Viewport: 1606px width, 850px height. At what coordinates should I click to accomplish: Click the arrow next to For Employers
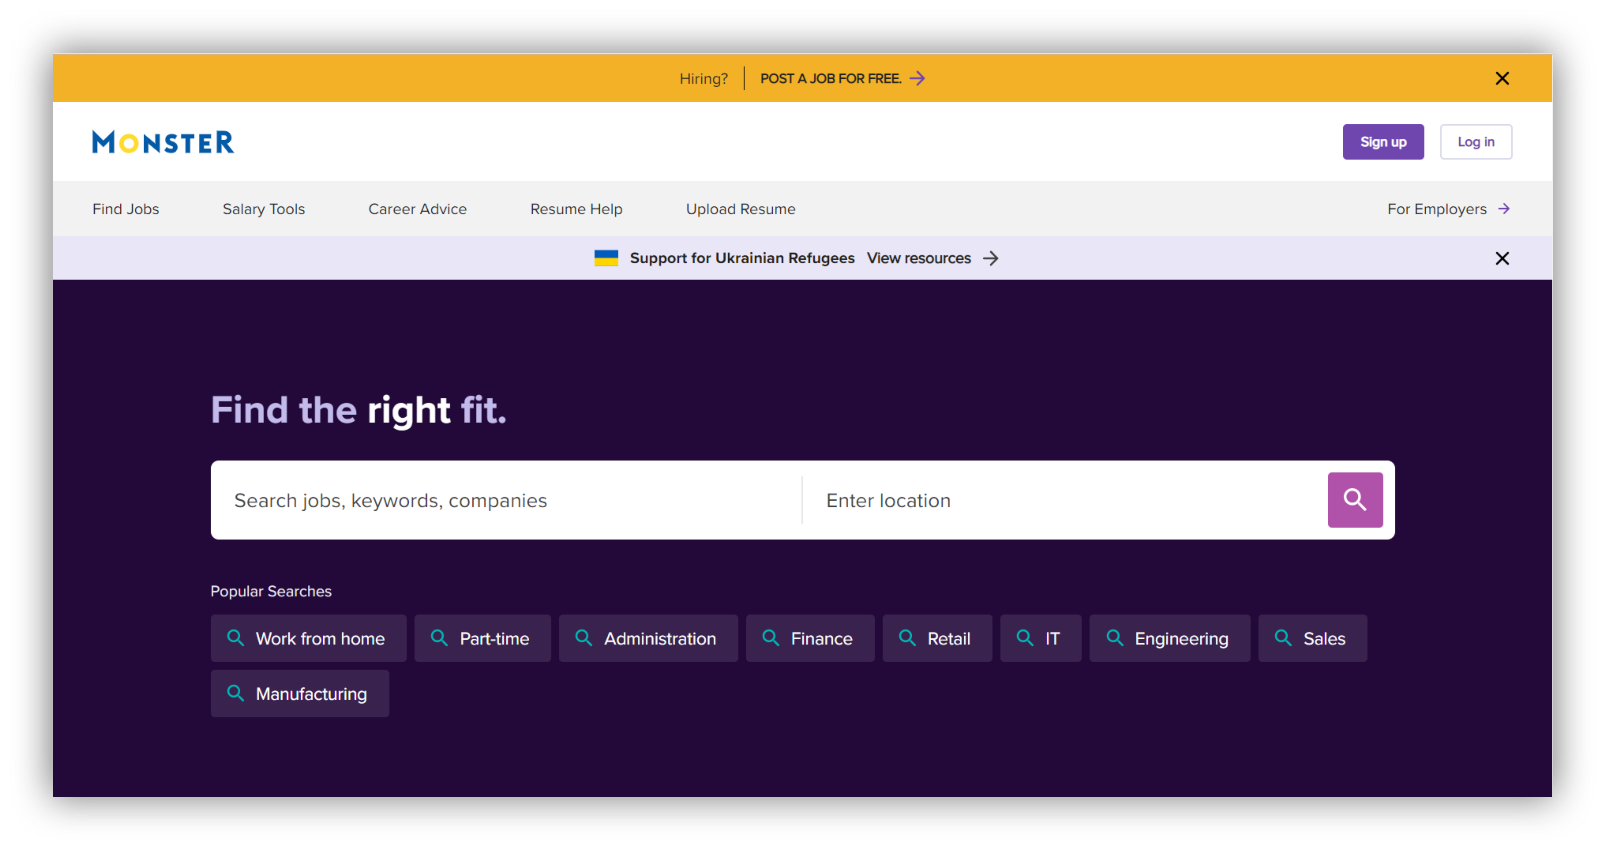click(1504, 209)
